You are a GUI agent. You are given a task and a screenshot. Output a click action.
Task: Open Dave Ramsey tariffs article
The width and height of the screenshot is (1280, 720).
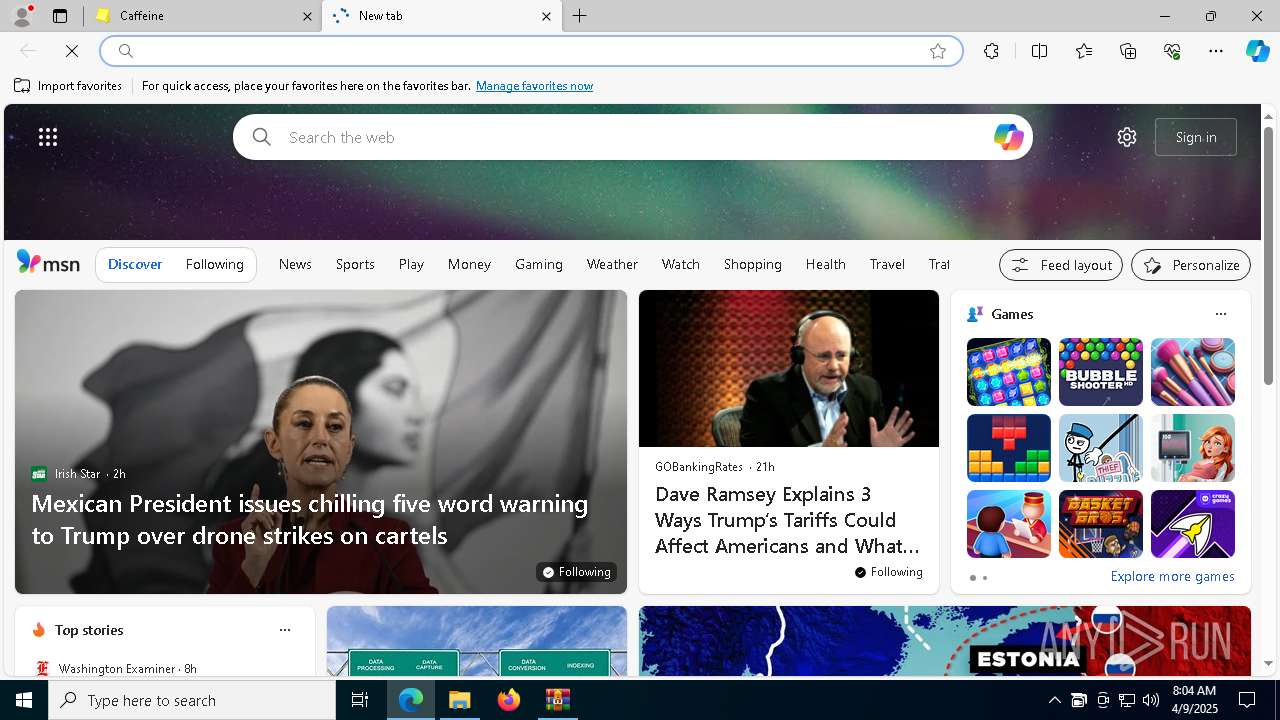[x=787, y=520]
